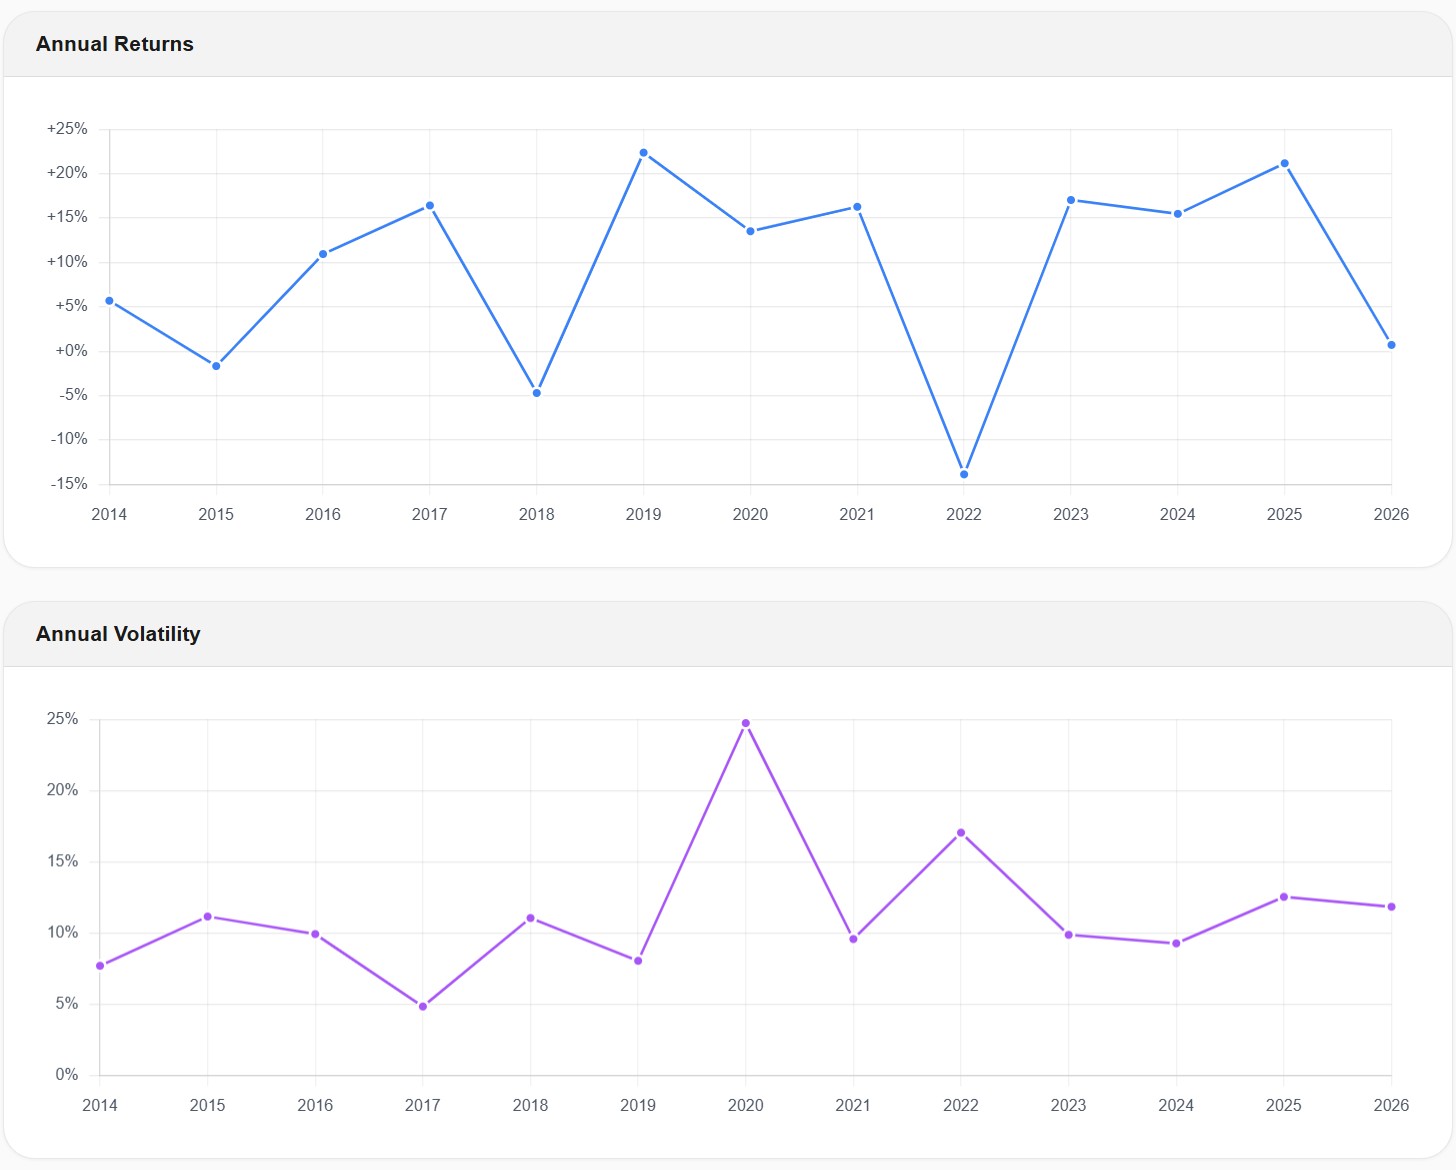
Task: Select the 2015 data point in Annual Returns
Action: click(216, 366)
